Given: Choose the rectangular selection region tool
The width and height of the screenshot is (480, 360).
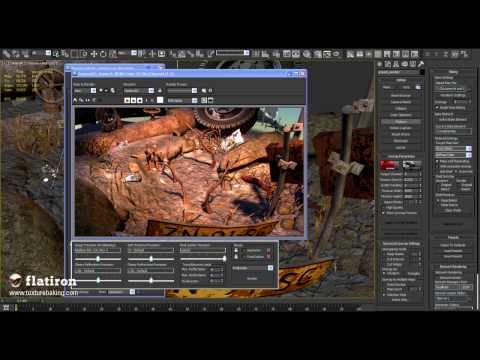Looking at the screenshot, I should 74,54.
